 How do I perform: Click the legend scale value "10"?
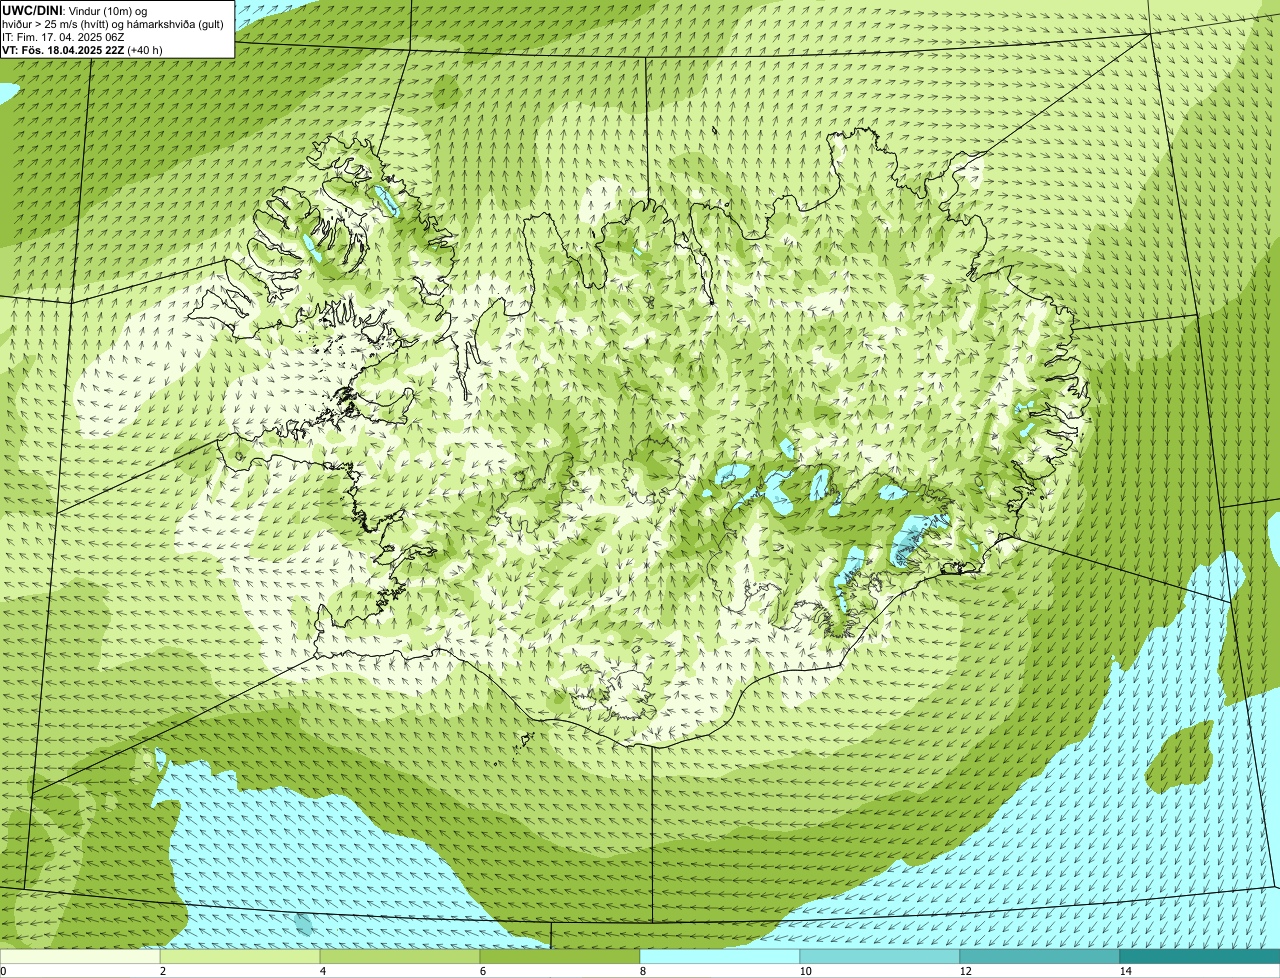[x=805, y=971]
